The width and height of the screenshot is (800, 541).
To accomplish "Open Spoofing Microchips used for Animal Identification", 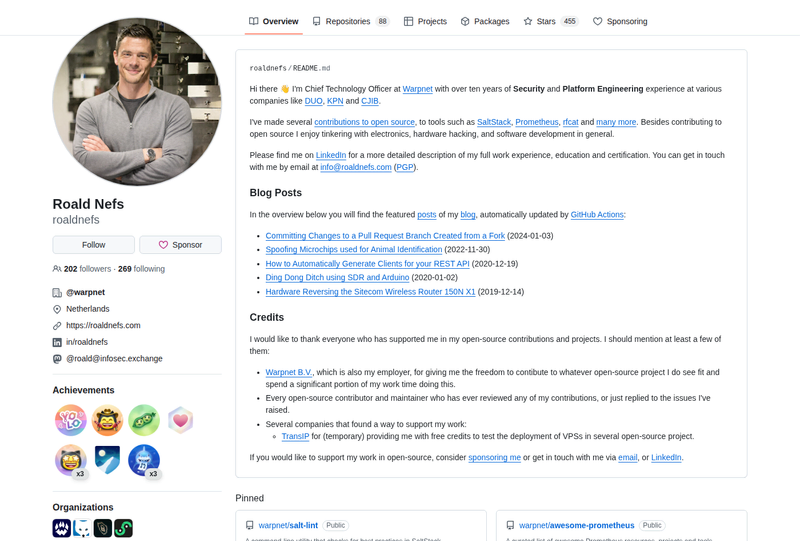I will [354, 250].
